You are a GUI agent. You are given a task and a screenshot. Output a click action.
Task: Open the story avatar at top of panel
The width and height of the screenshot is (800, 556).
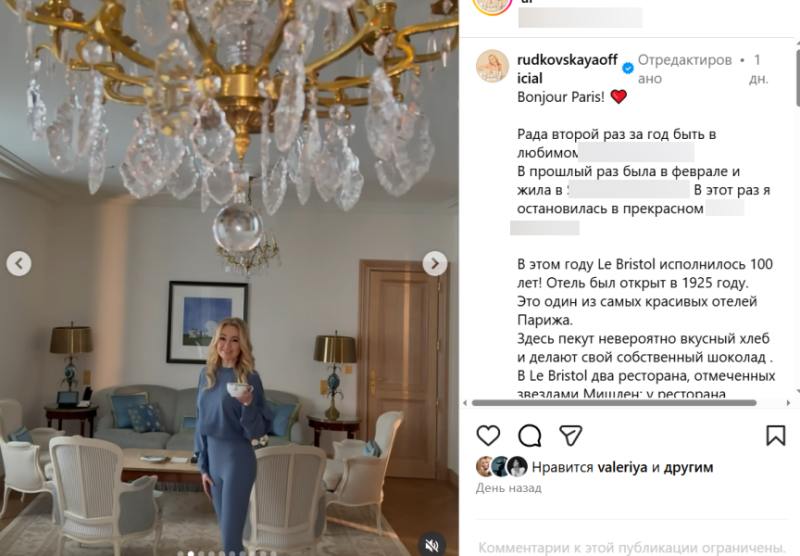(492, 6)
